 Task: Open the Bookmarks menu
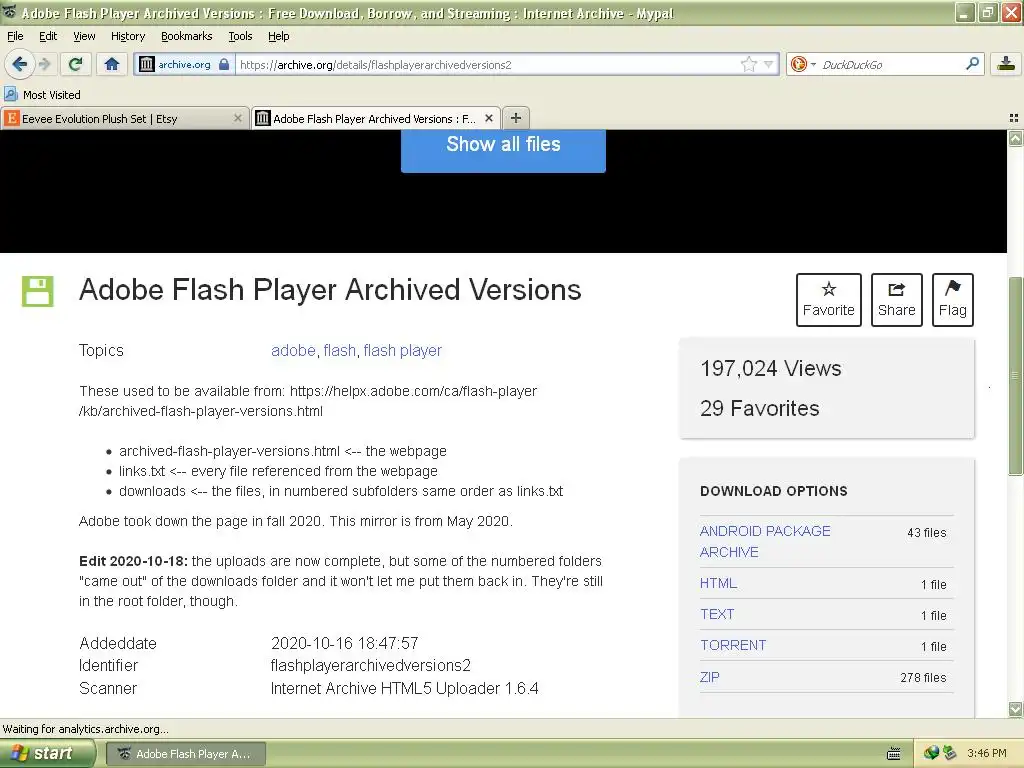click(x=186, y=36)
